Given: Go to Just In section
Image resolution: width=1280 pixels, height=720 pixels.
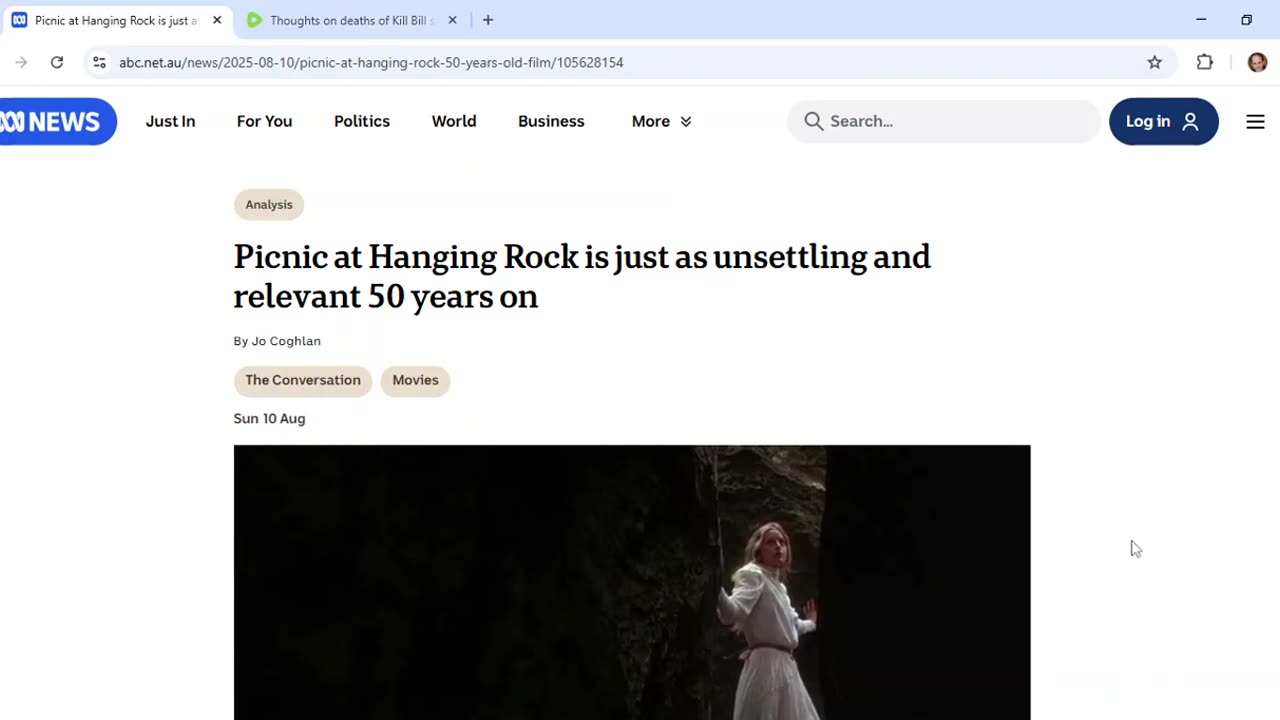Looking at the screenshot, I should click(170, 121).
